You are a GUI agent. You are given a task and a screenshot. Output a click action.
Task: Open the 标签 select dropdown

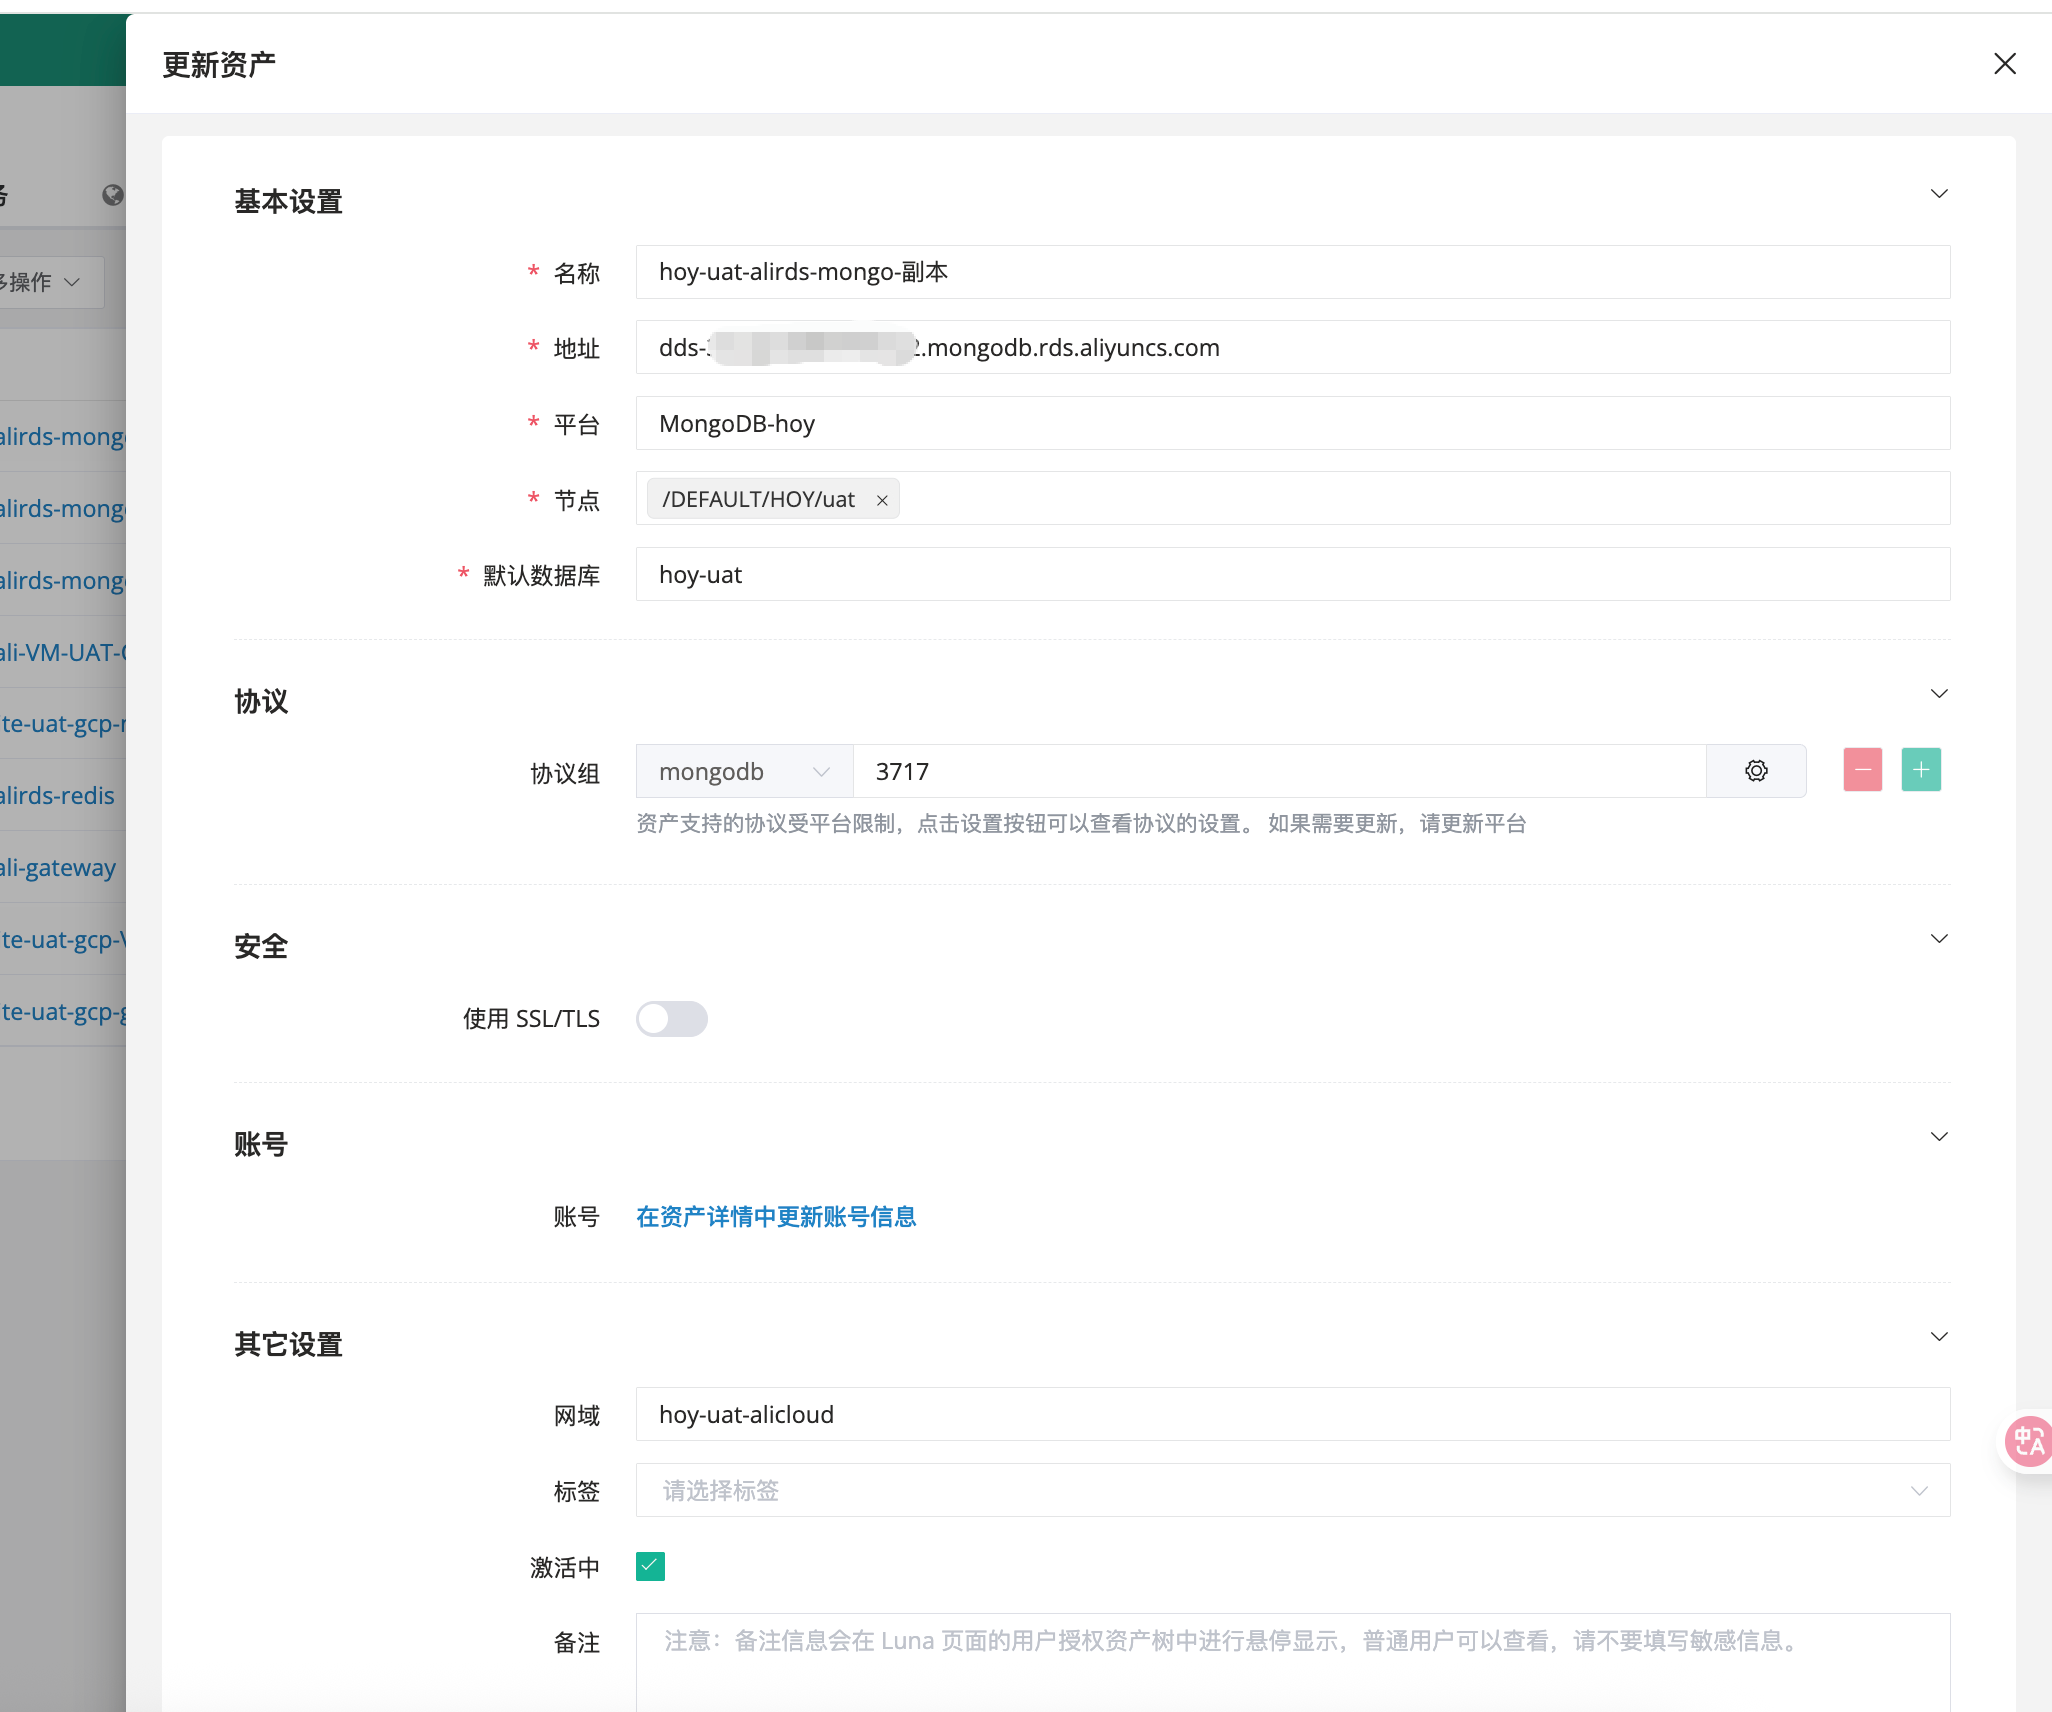tap(1292, 1491)
